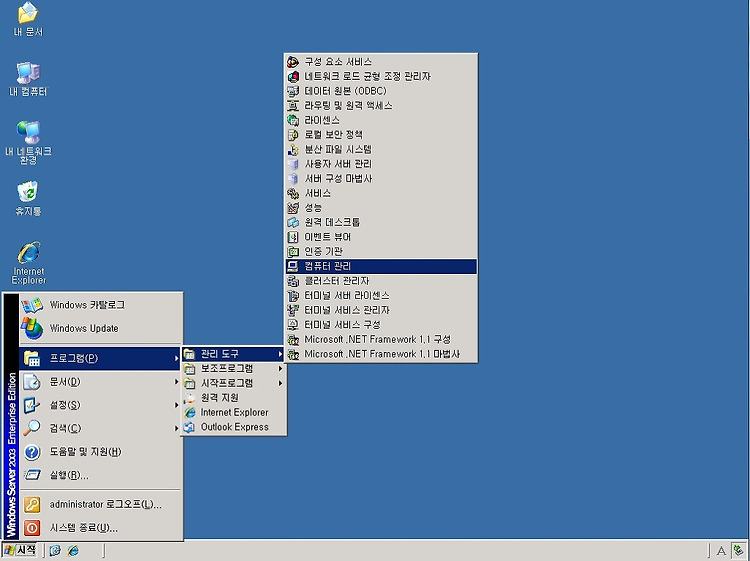Choose administrator 로그오프(L)... entry
Screen dimensions: 750x561
(101, 505)
